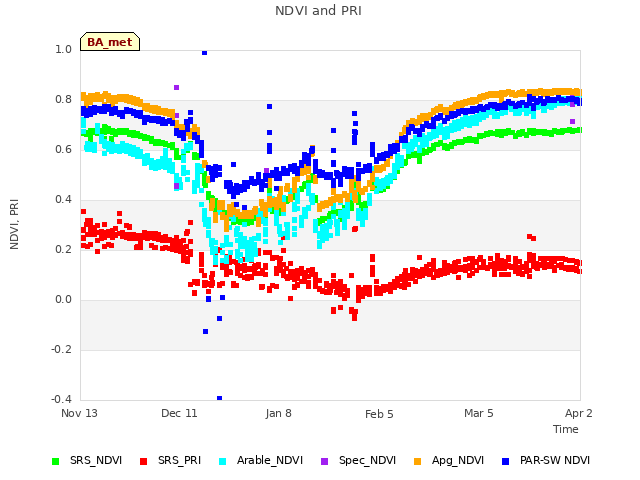
Task: Click the chart title NDVI and PRI
Action: coord(318,11)
